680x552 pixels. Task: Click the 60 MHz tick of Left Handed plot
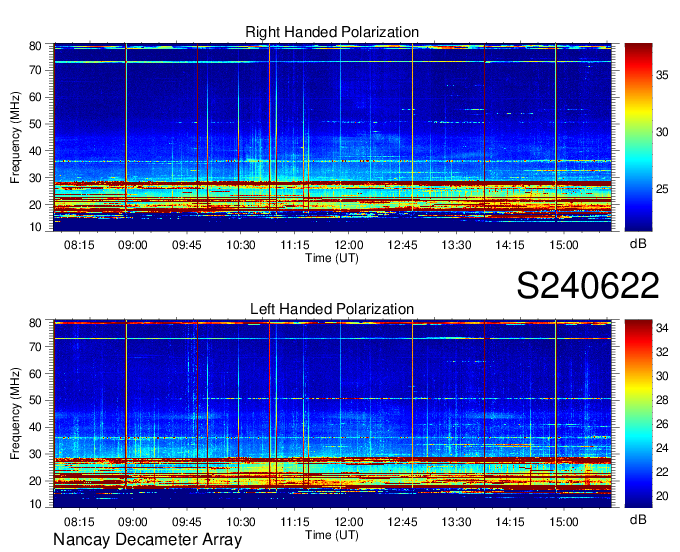(35, 373)
